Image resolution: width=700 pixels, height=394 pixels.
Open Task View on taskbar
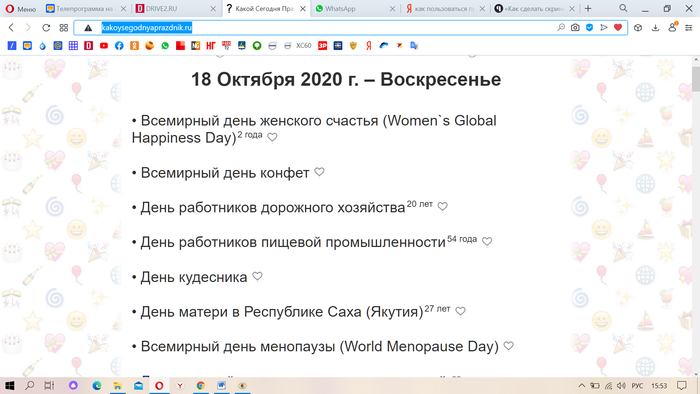(x=49, y=386)
